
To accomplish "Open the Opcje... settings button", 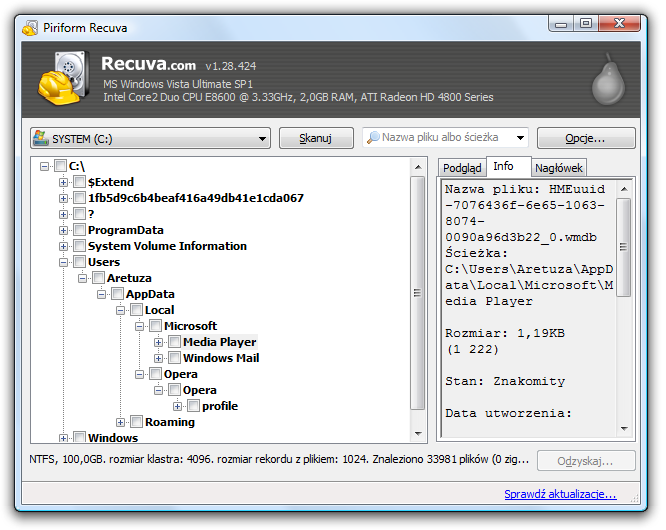I will pyautogui.click(x=586, y=138).
